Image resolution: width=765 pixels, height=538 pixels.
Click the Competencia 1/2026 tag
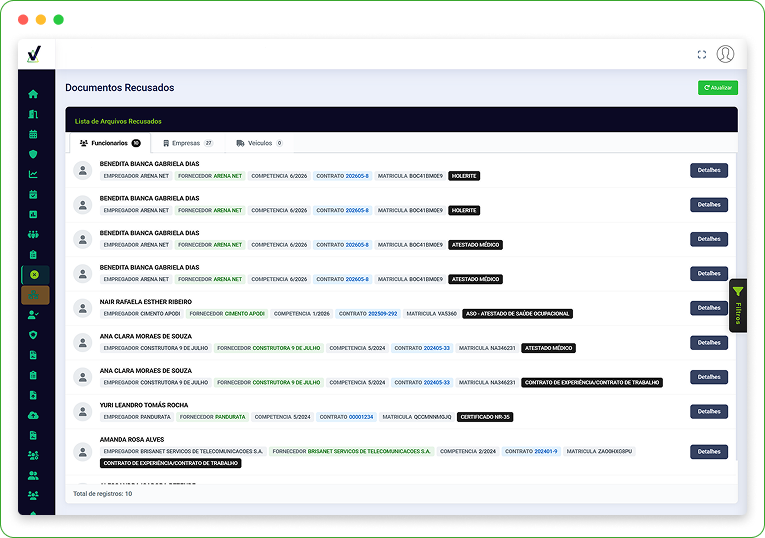click(x=302, y=314)
